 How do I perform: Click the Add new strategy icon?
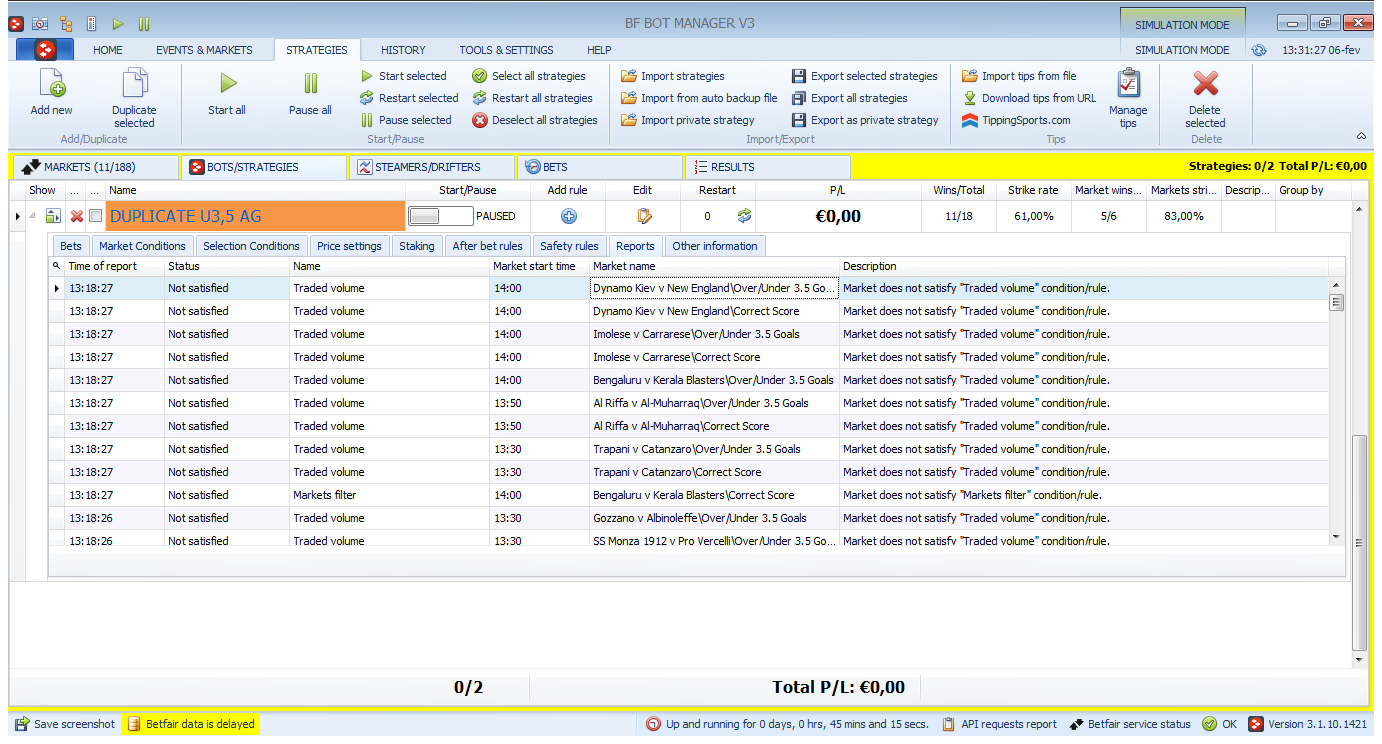(x=51, y=84)
